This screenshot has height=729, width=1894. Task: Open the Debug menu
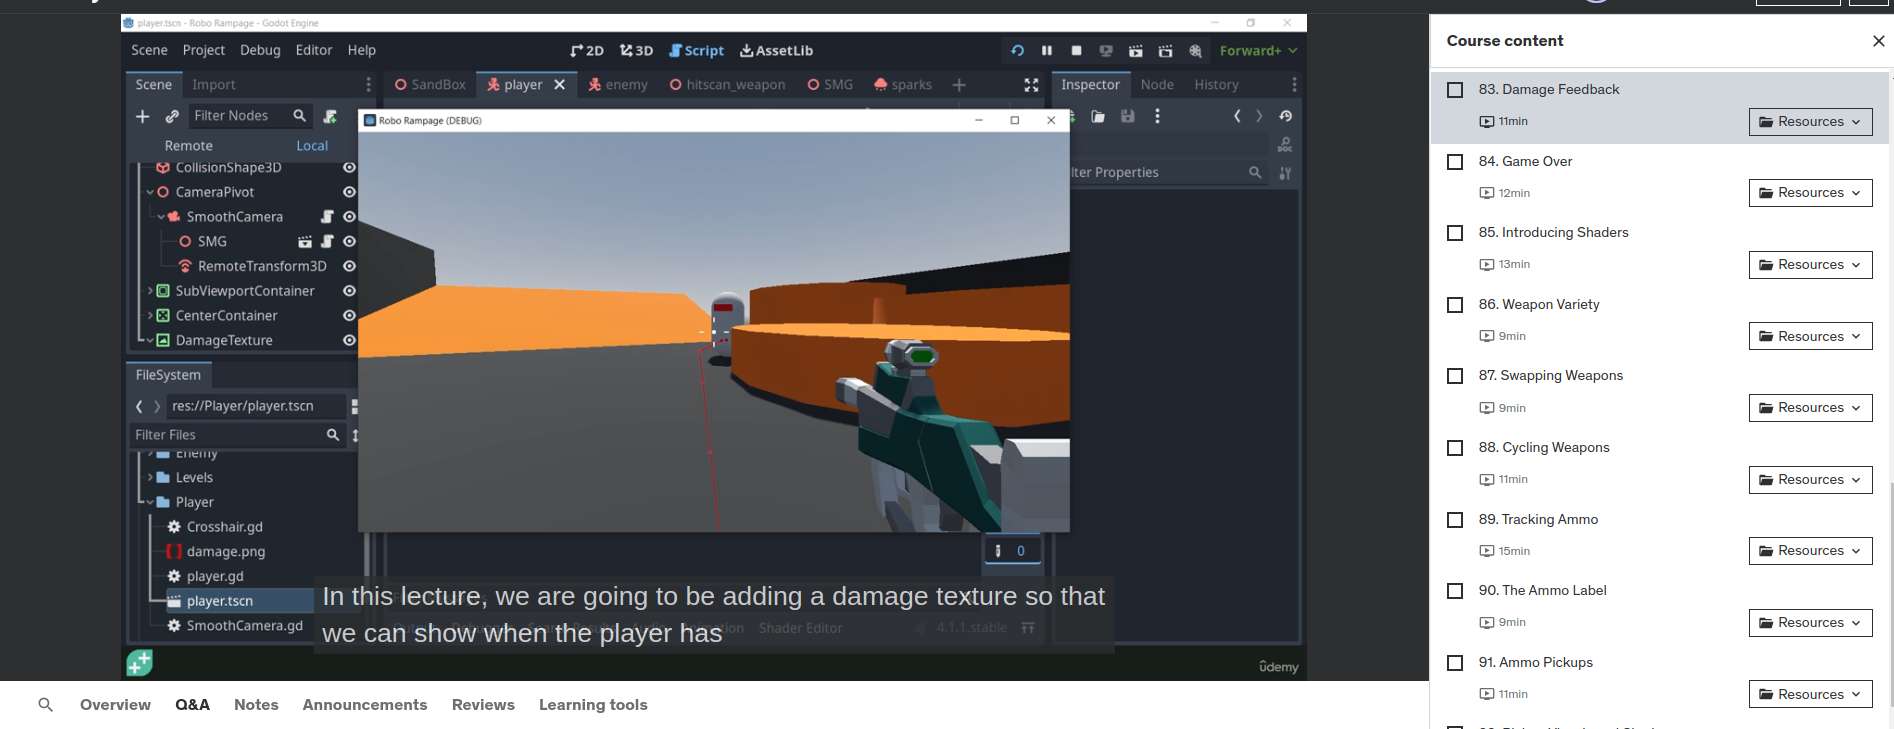[x=260, y=50]
